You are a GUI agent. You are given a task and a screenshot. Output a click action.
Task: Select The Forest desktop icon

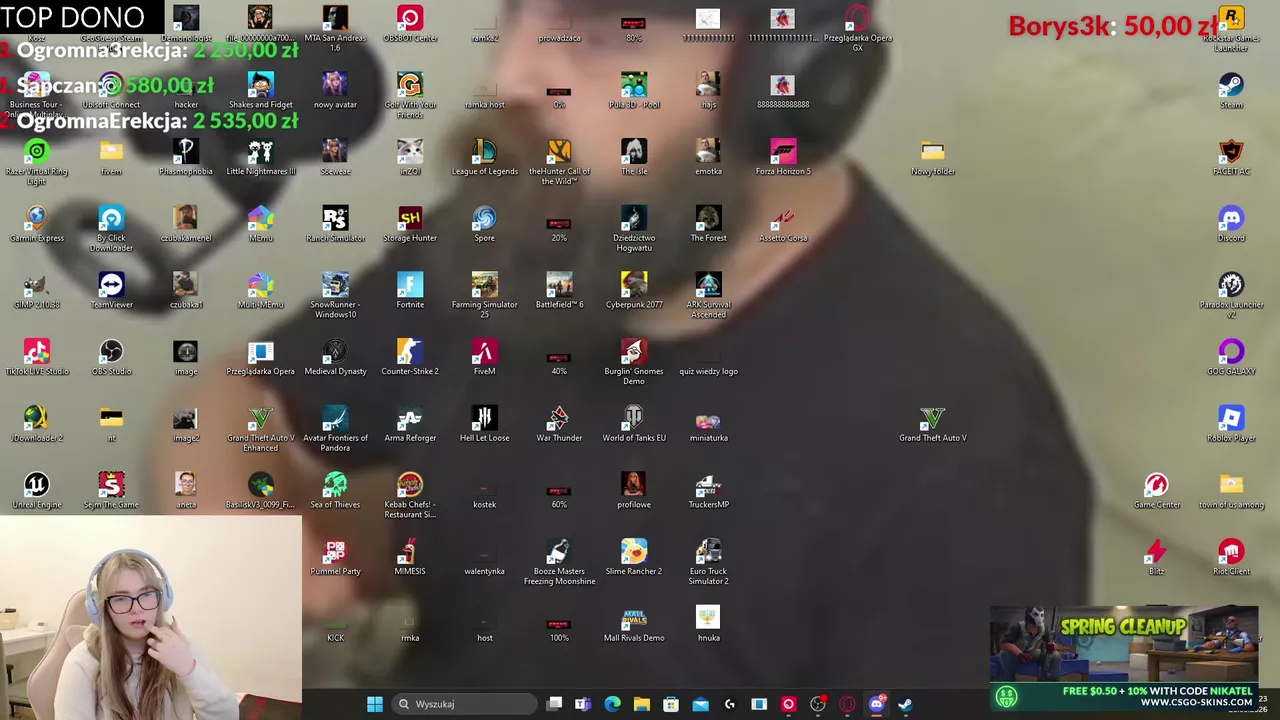[708, 219]
